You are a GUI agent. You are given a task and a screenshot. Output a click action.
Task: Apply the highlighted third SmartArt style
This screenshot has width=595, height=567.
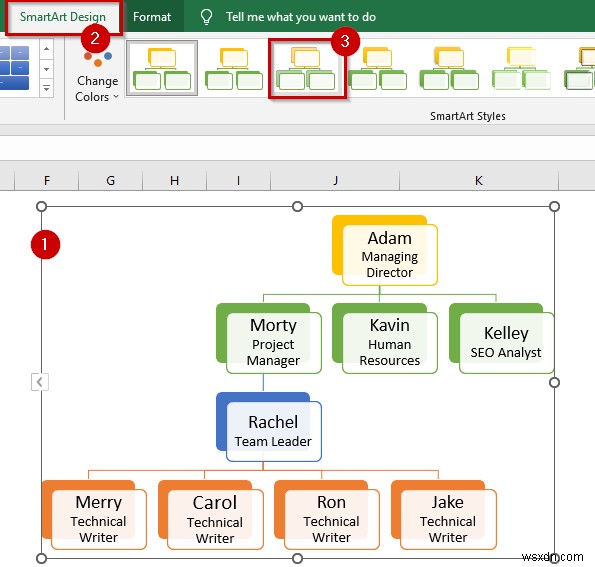(x=307, y=68)
